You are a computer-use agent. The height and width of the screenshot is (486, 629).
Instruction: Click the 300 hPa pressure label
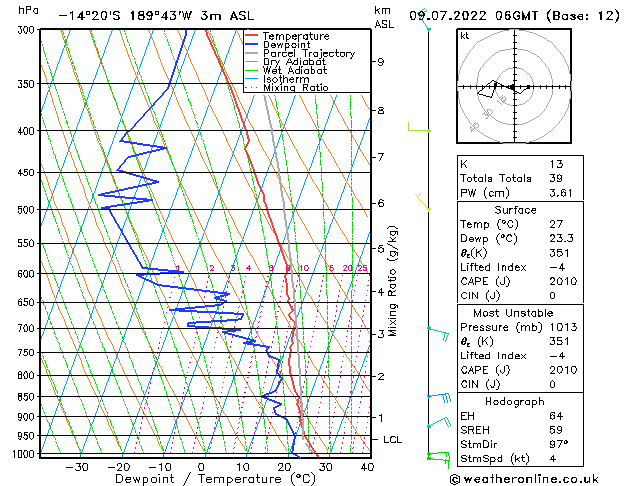point(28,30)
